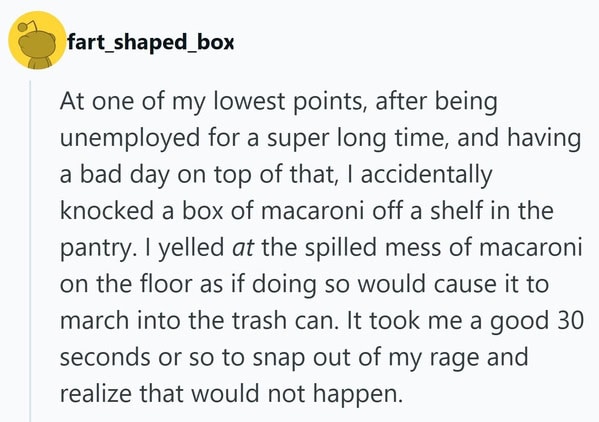Select the phrase "At one of my lowest points"
Viewport: 599px width, 422px height.
[x=213, y=102]
